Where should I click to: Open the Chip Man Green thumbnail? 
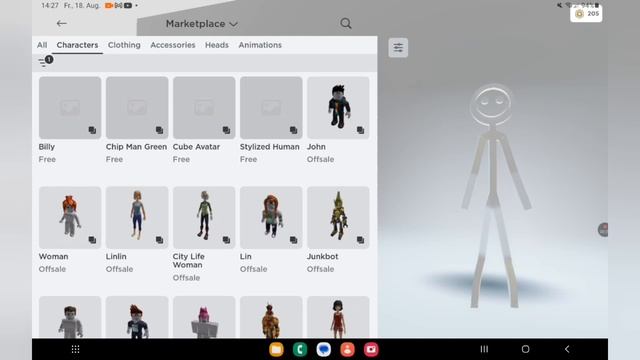(137, 108)
